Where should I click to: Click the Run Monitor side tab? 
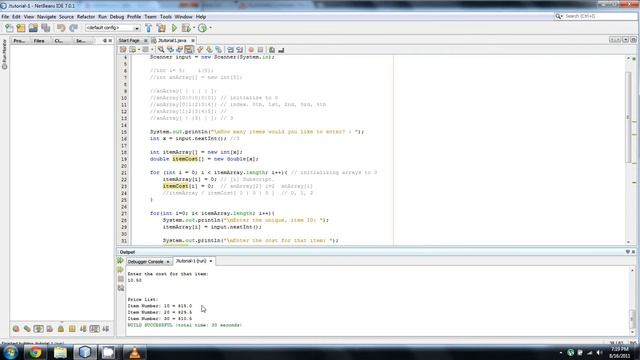click(x=4, y=54)
